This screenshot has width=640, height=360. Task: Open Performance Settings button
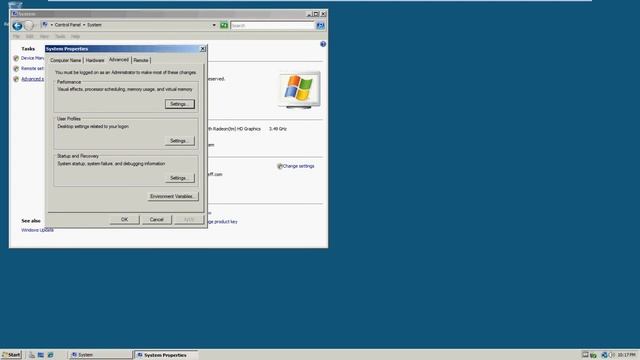tap(180, 104)
